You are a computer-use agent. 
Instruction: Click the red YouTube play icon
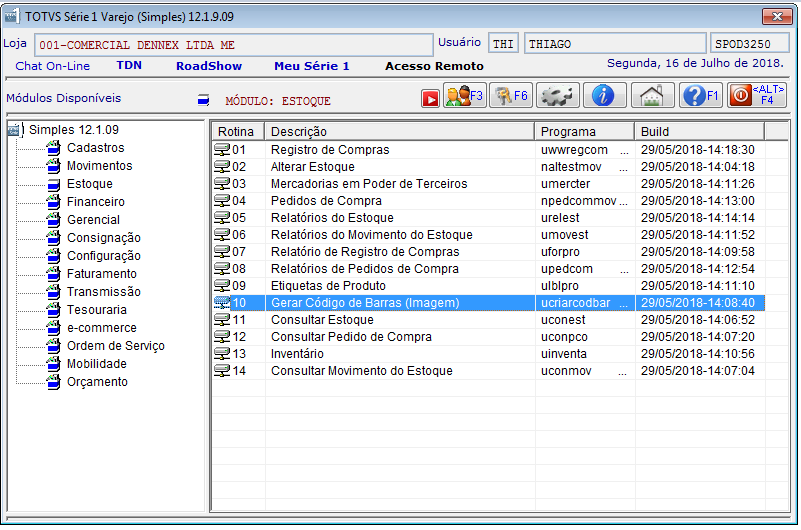click(x=430, y=99)
